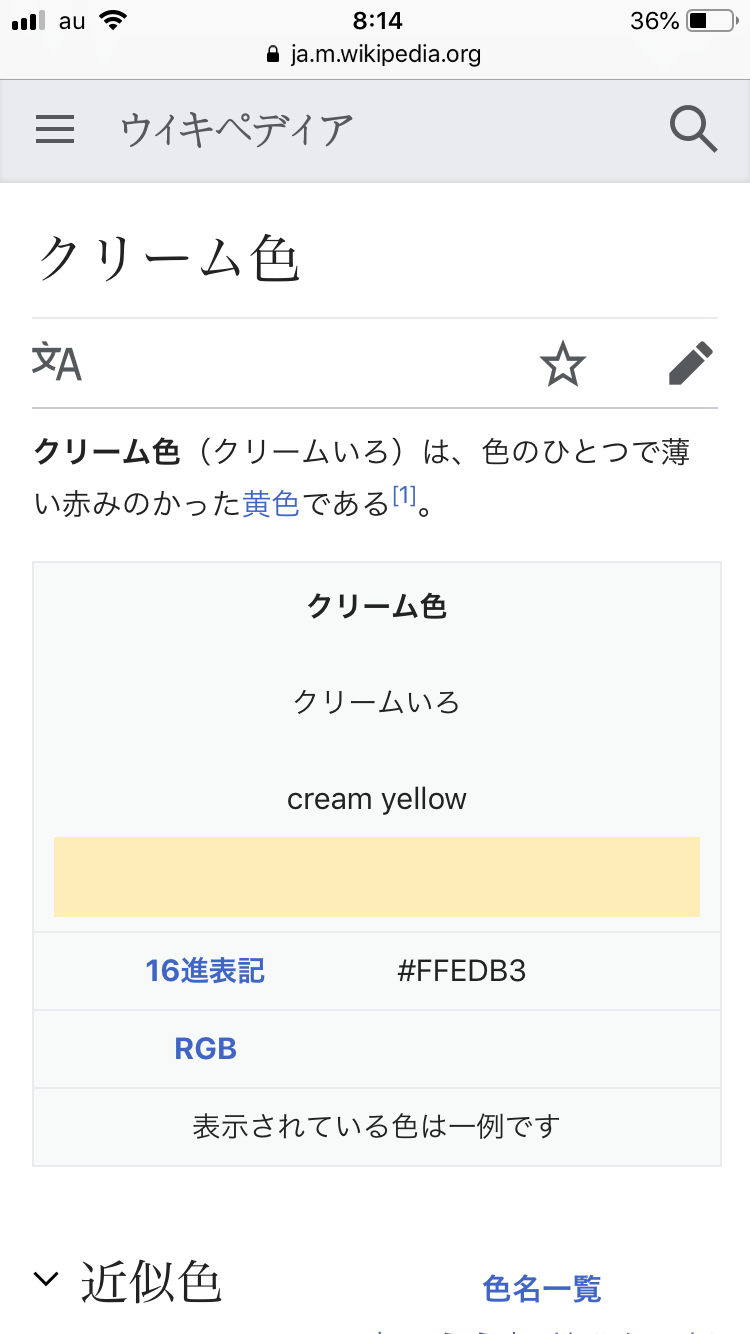Open the language switcher icon

point(57,362)
